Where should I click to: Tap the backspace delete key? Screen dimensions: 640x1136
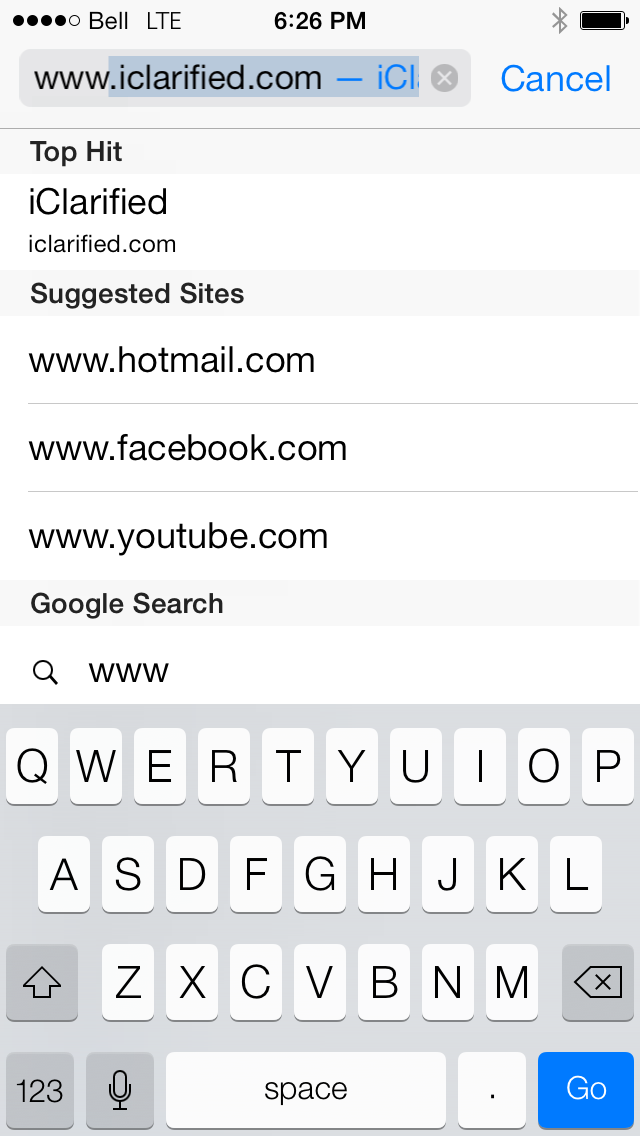click(x=598, y=982)
